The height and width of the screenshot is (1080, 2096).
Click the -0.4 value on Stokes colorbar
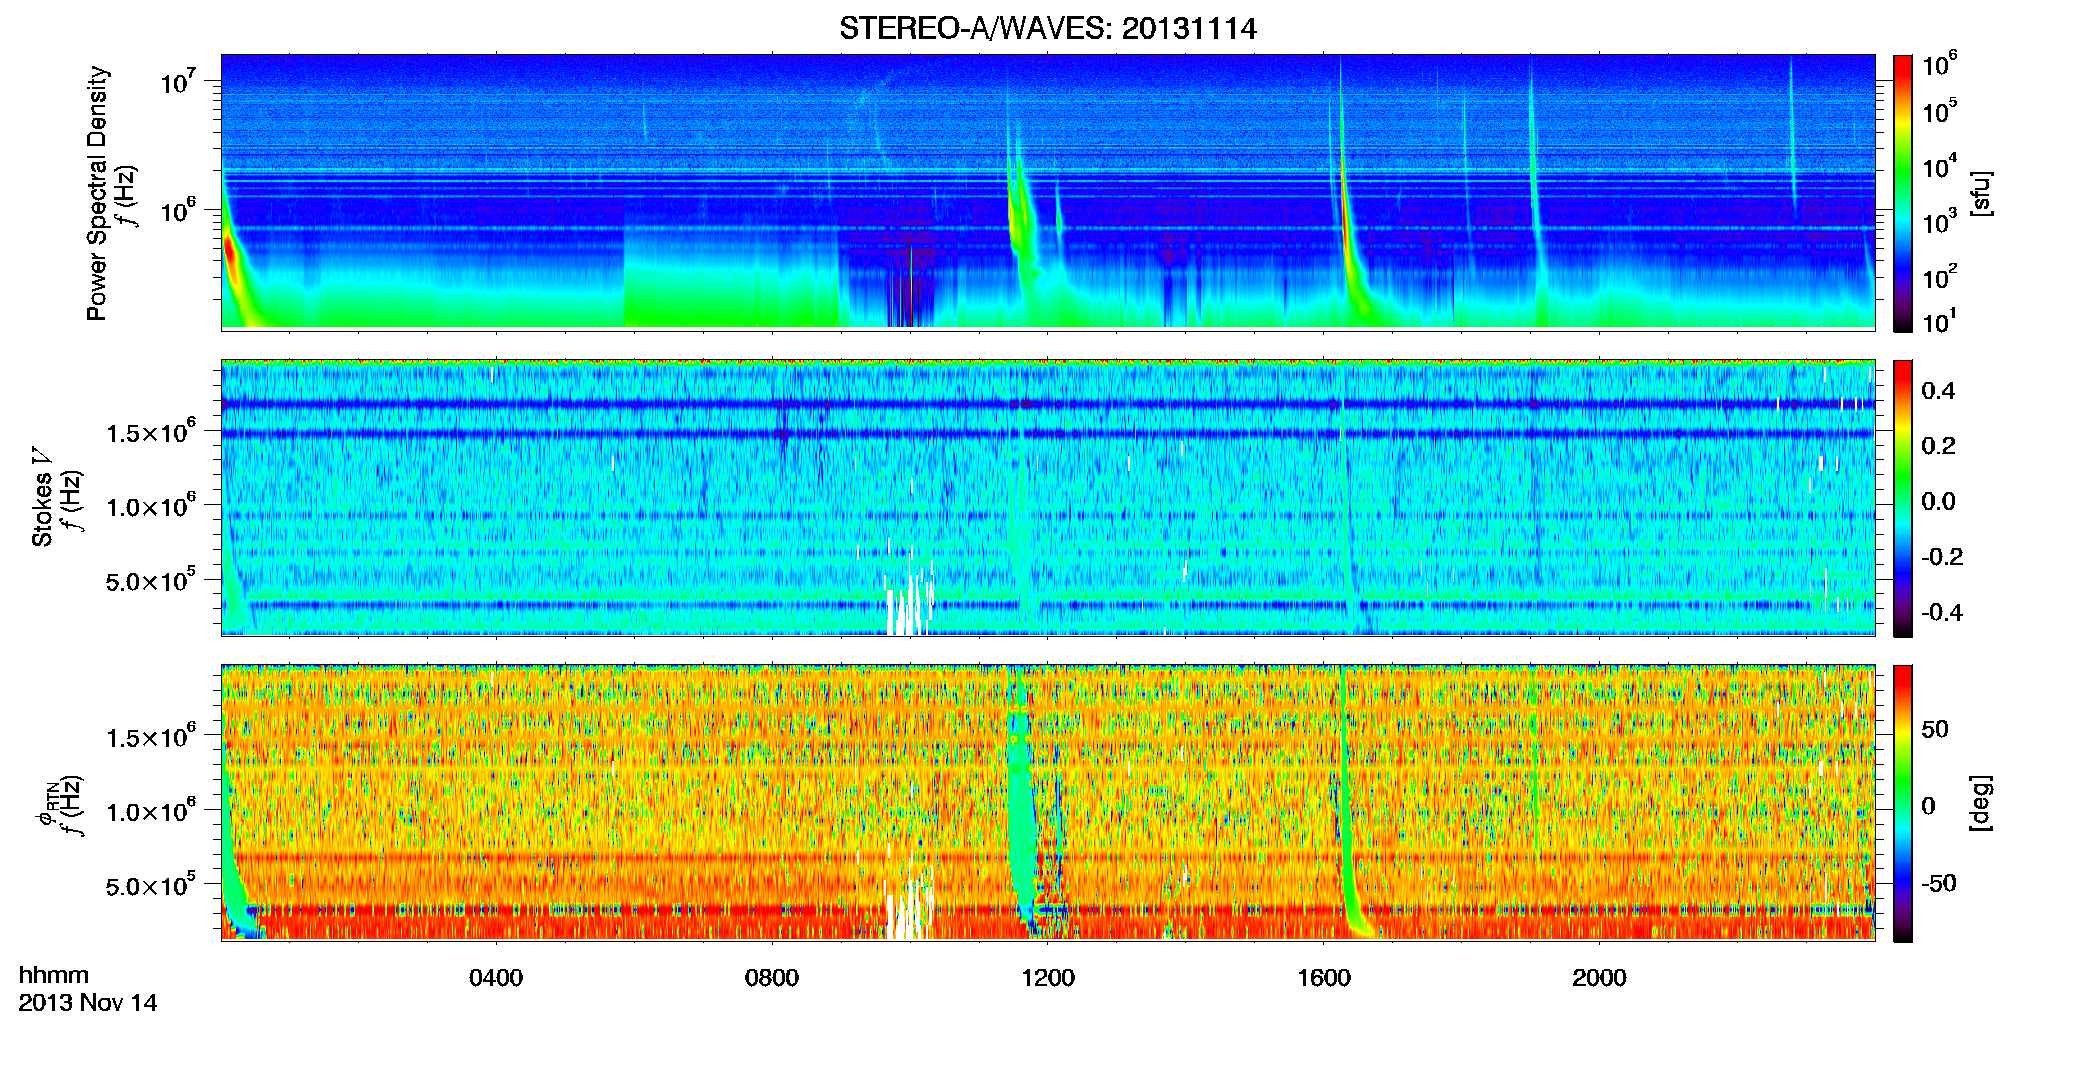[1942, 612]
